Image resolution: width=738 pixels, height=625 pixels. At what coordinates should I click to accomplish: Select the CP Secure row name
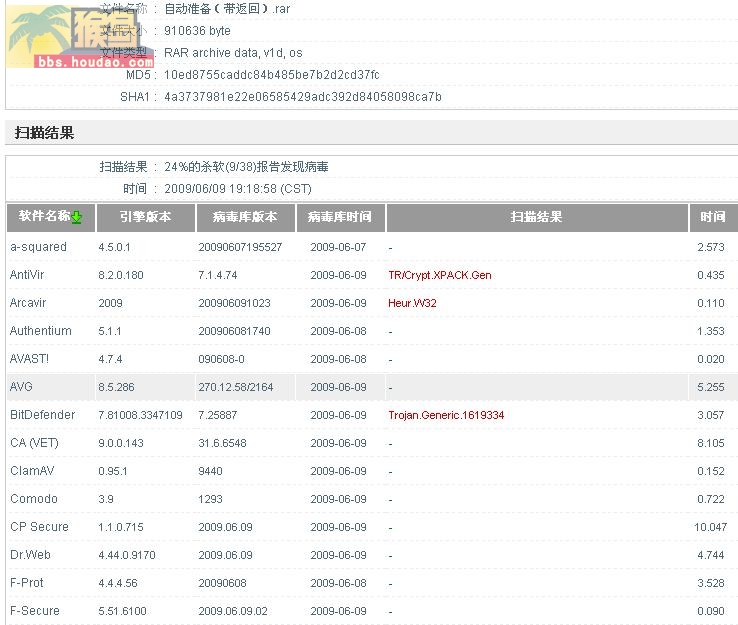[39, 527]
